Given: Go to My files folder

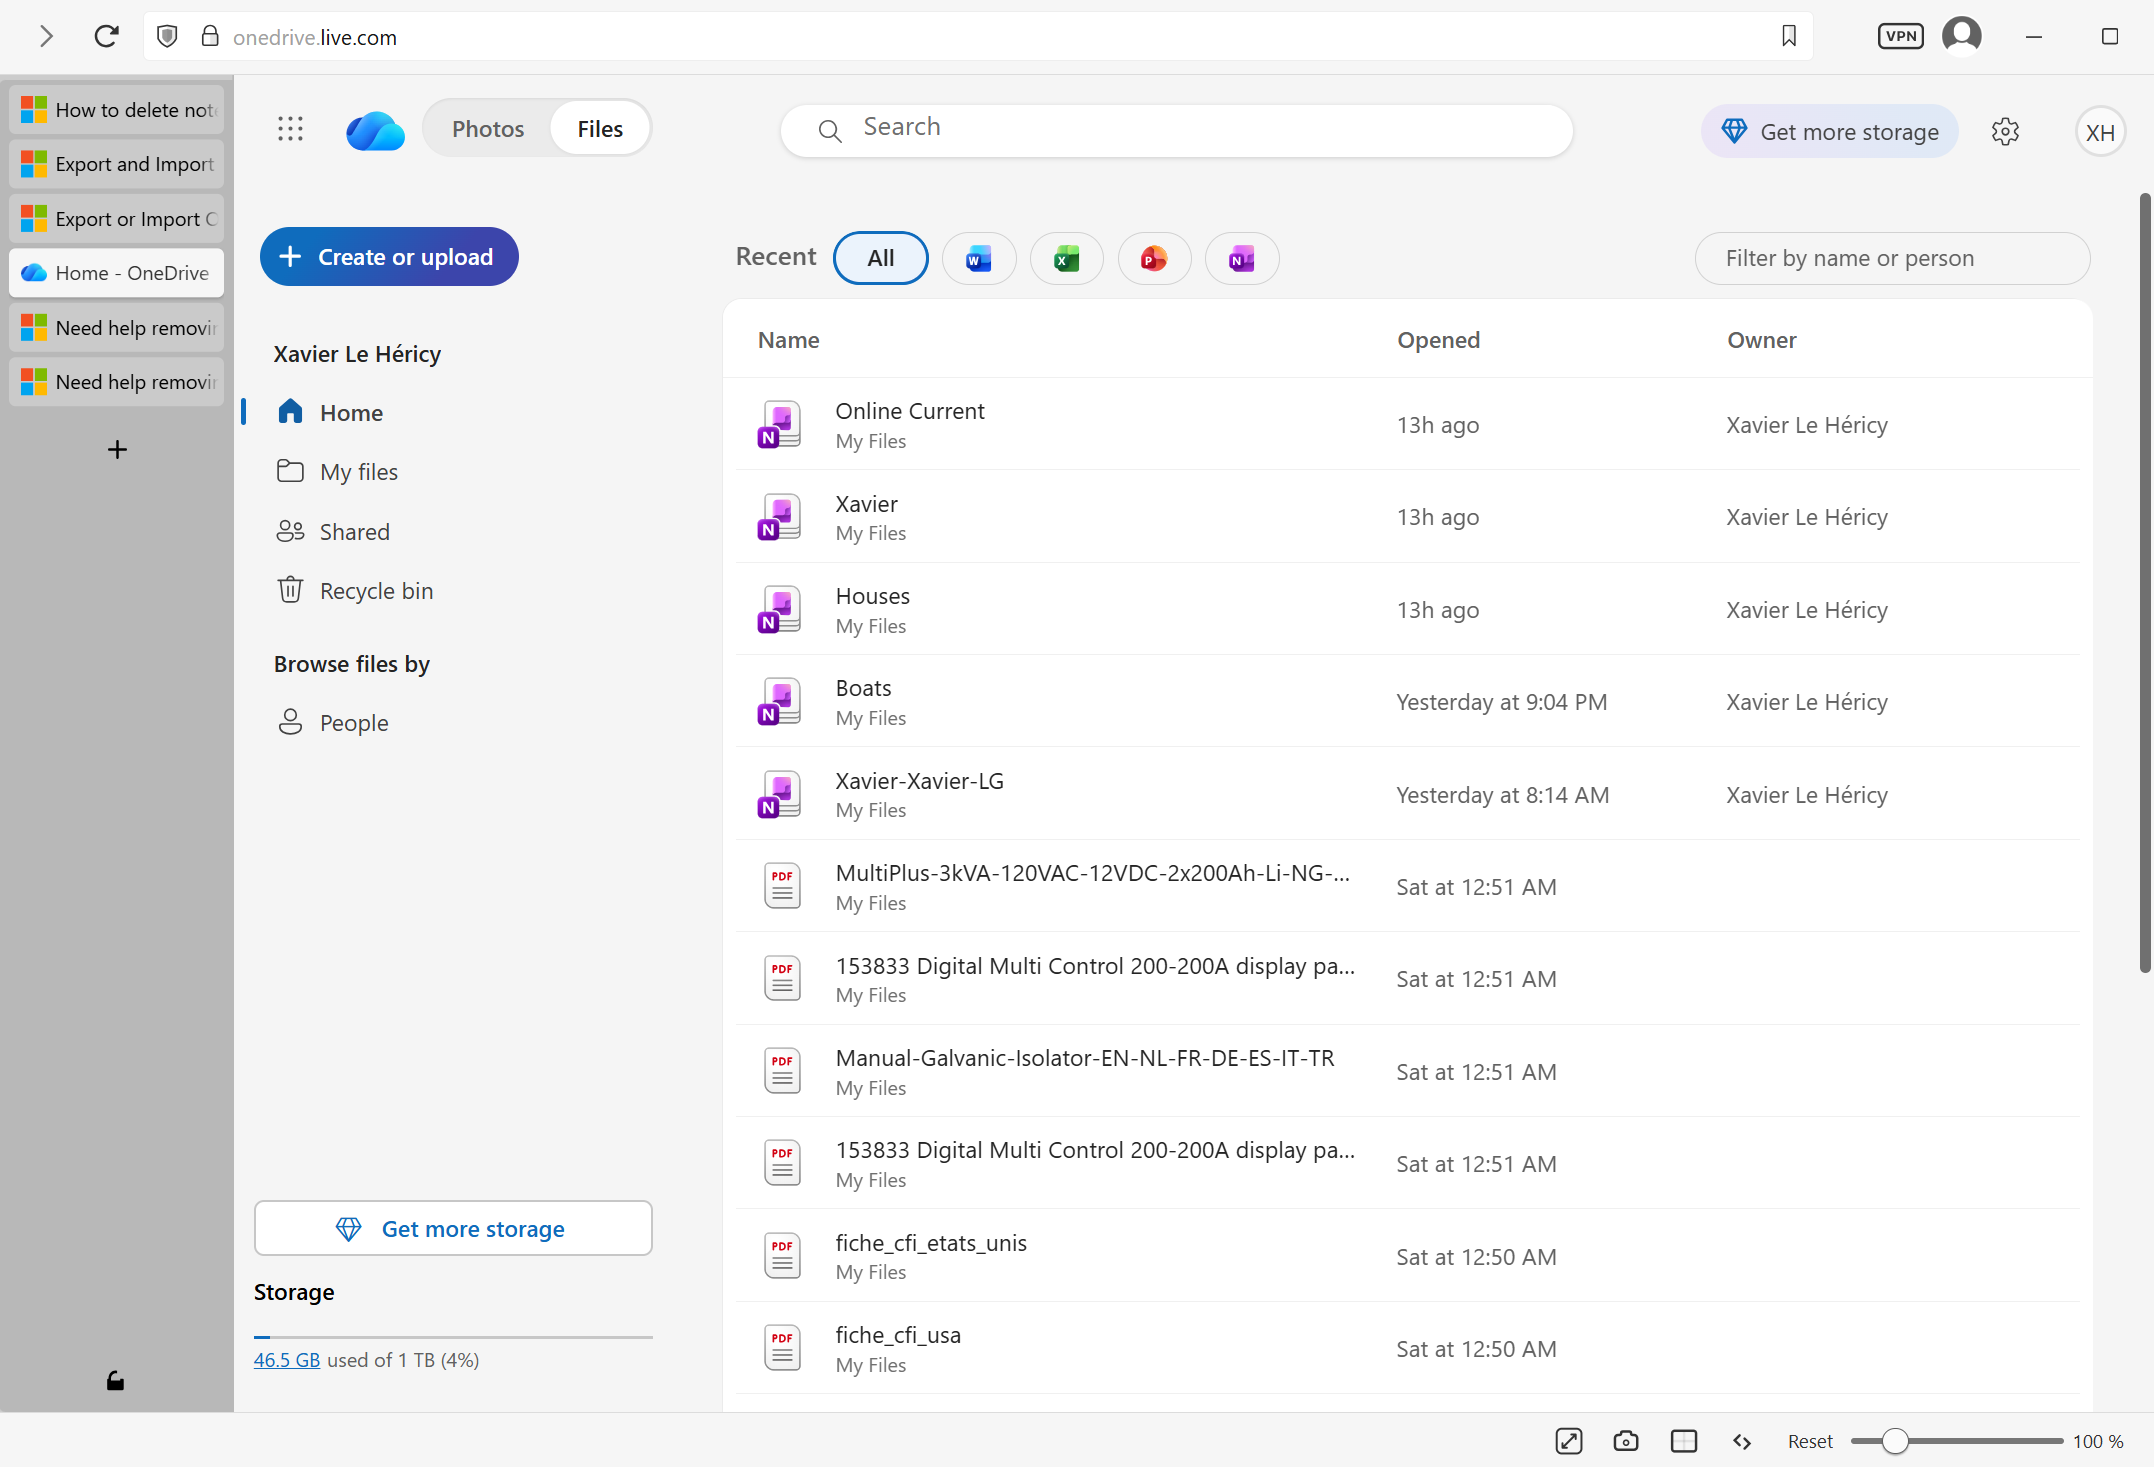Looking at the screenshot, I should click(358, 472).
